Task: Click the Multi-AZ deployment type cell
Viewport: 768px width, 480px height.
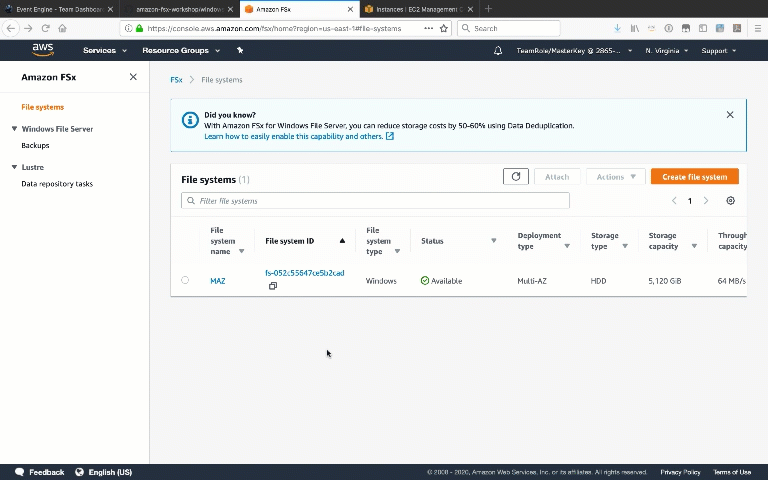Action: (x=532, y=281)
